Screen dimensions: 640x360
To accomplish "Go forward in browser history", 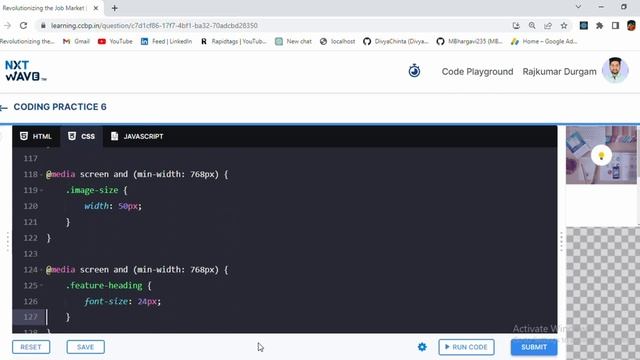I will pyautogui.click(x=7, y=25).
